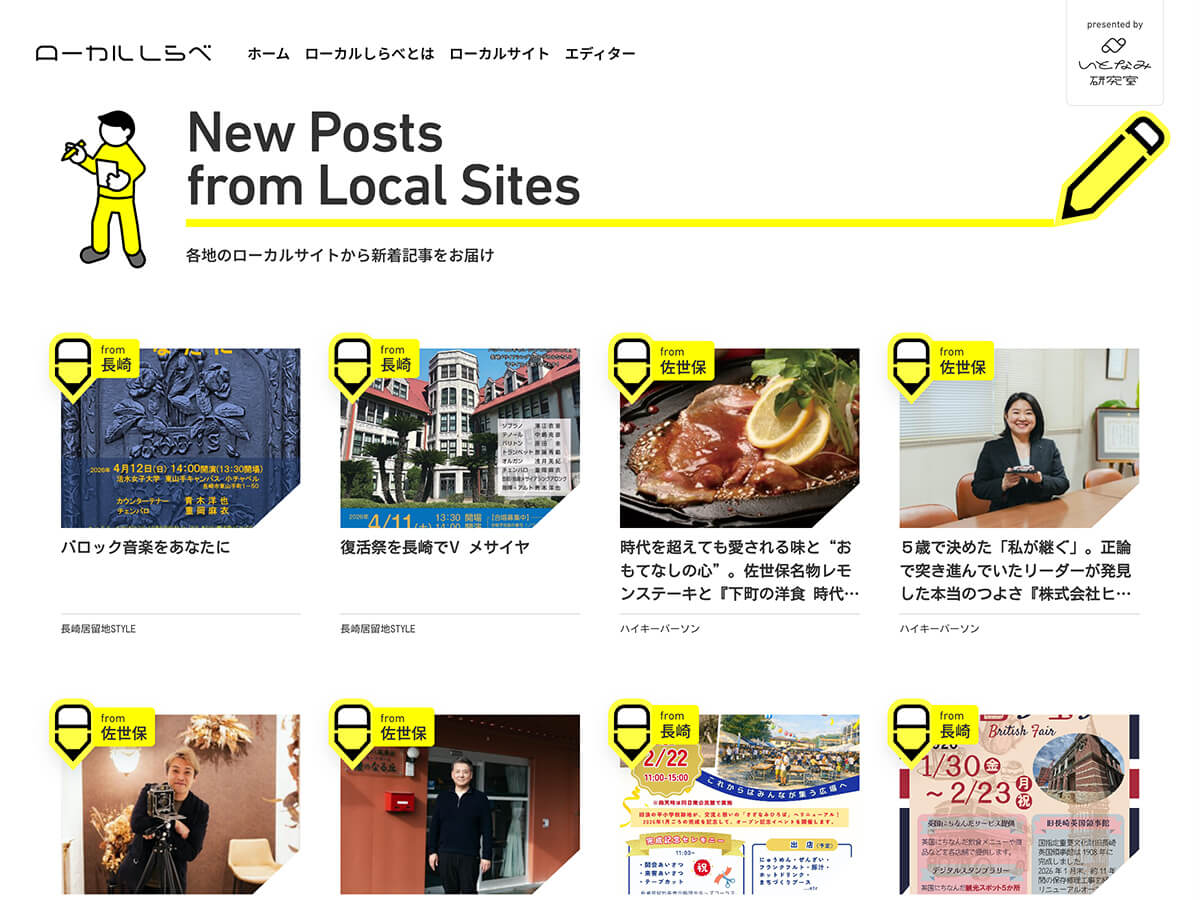
Task: Click the ローカルしらべ site logo
Action: pos(124,53)
